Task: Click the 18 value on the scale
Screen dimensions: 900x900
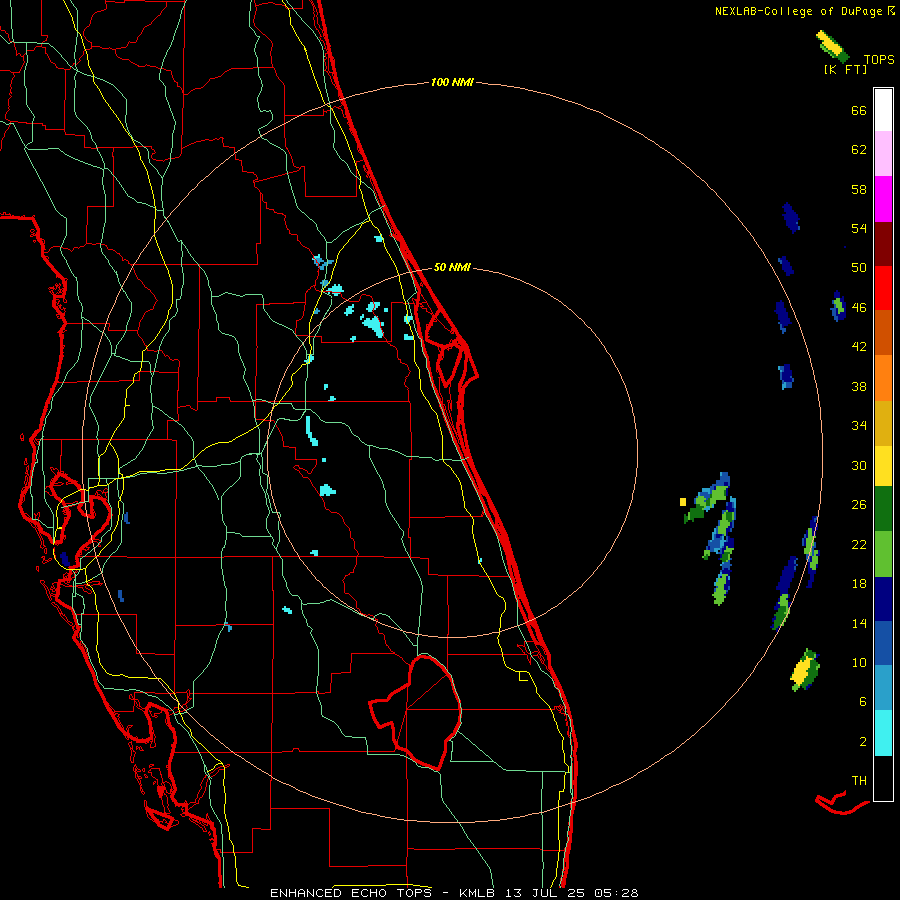Action: pyautogui.click(x=859, y=584)
